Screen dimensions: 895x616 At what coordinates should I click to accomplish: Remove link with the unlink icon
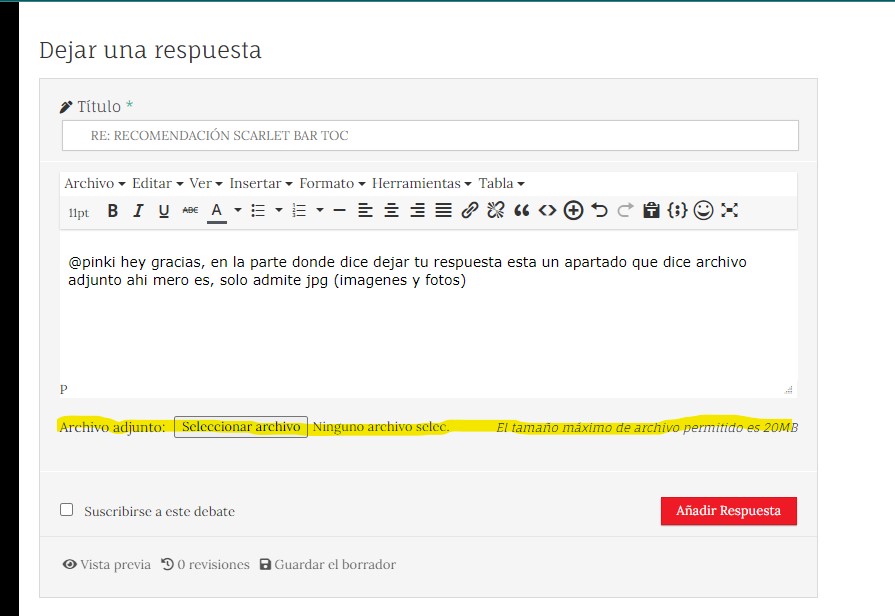tap(495, 211)
